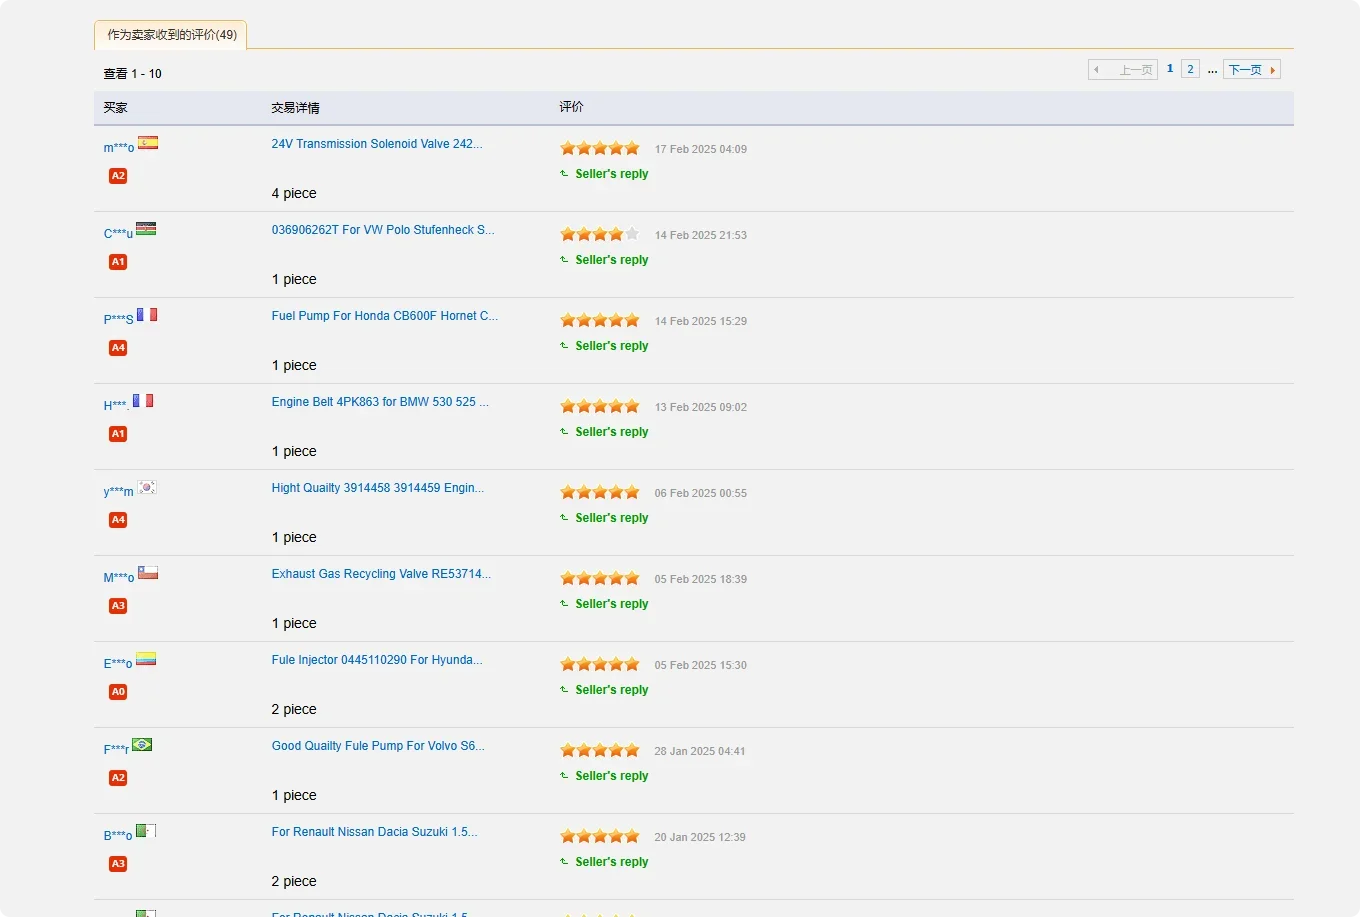Click the A0 level badge under E***o
Screen dimensions: 1360x917
pos(118,692)
